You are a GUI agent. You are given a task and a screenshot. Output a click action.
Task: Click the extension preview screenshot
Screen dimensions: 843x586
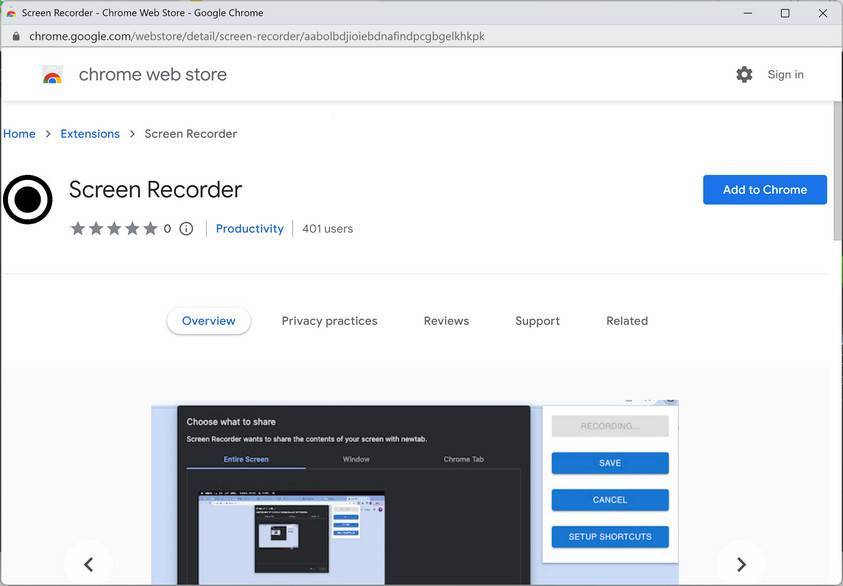point(415,493)
